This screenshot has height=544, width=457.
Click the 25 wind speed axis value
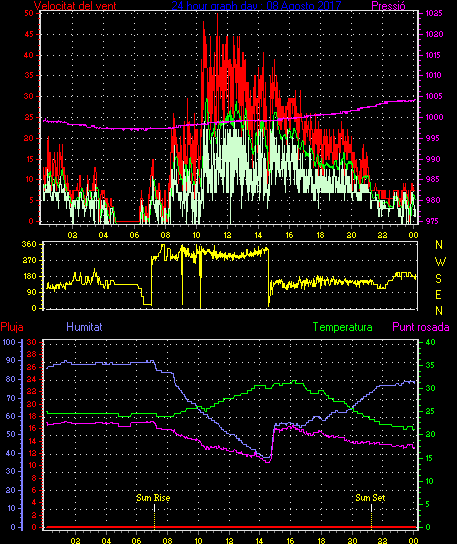click(x=29, y=117)
